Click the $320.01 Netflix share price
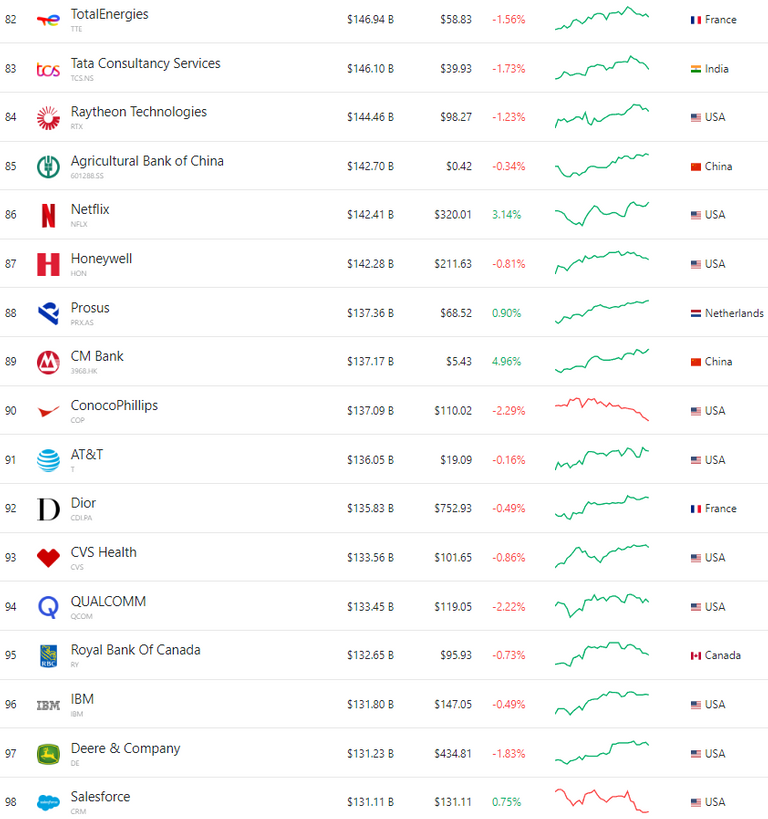 pyautogui.click(x=452, y=215)
